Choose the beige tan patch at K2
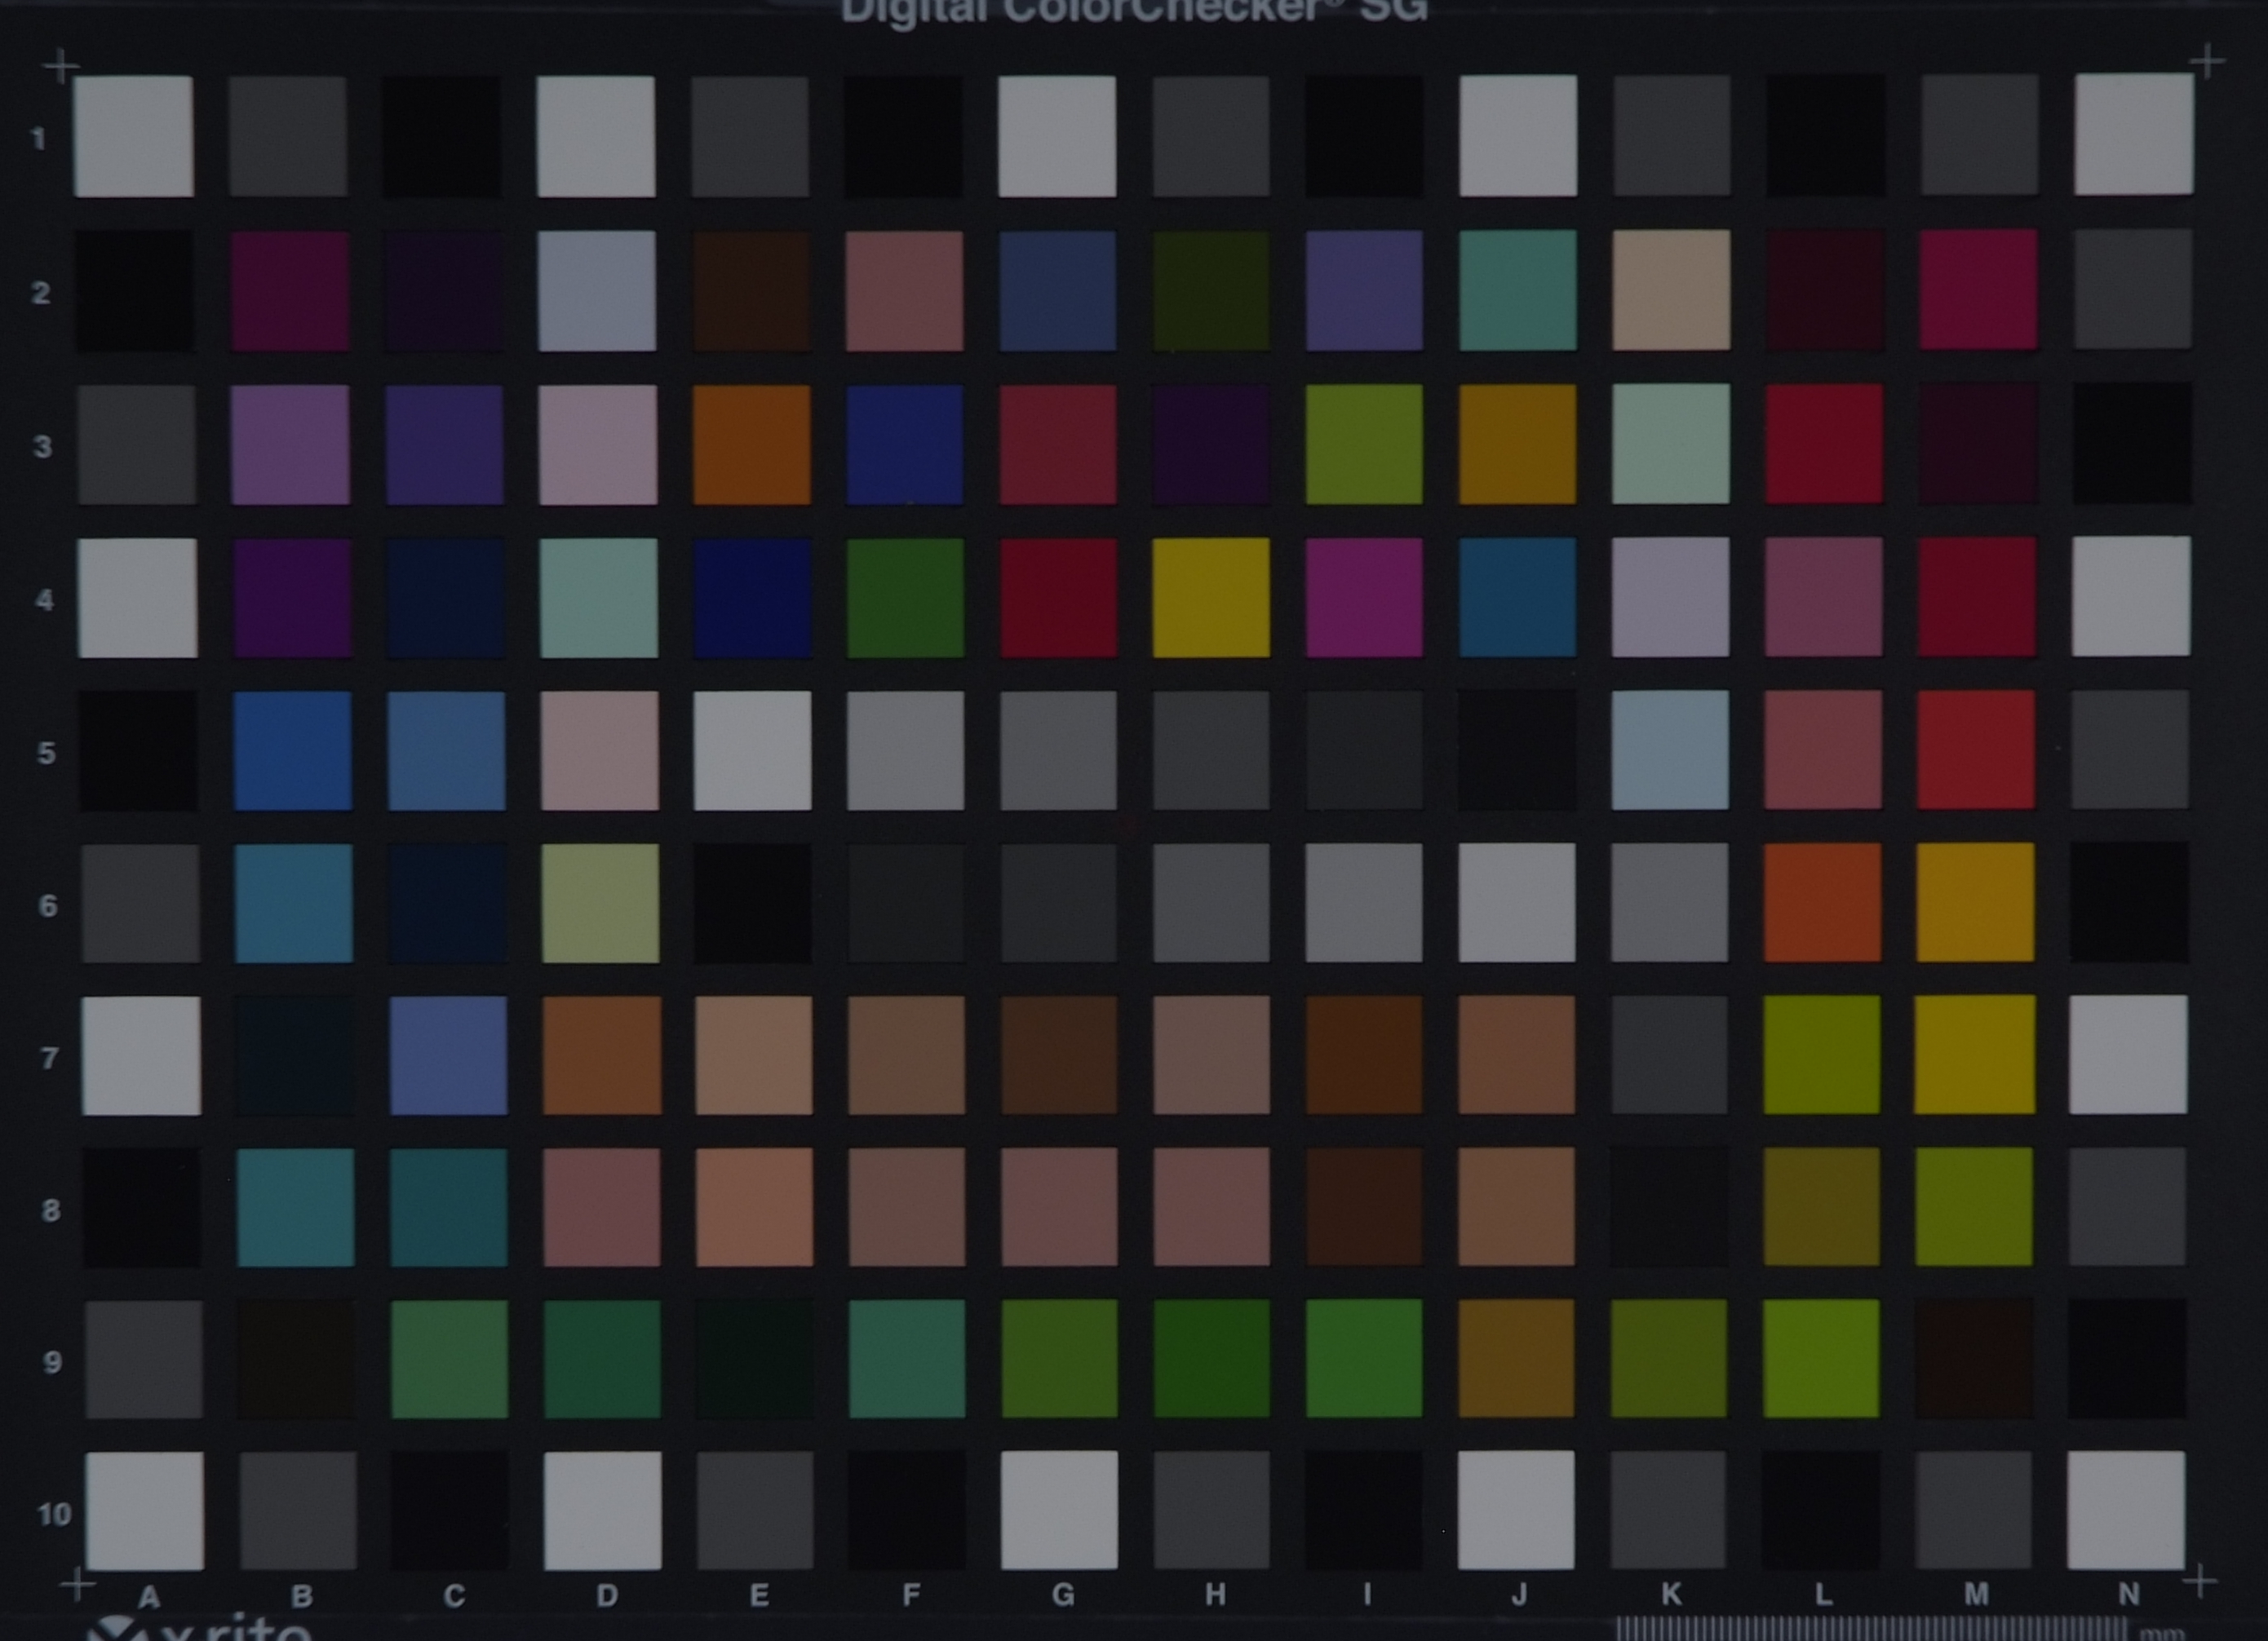 tap(1671, 290)
